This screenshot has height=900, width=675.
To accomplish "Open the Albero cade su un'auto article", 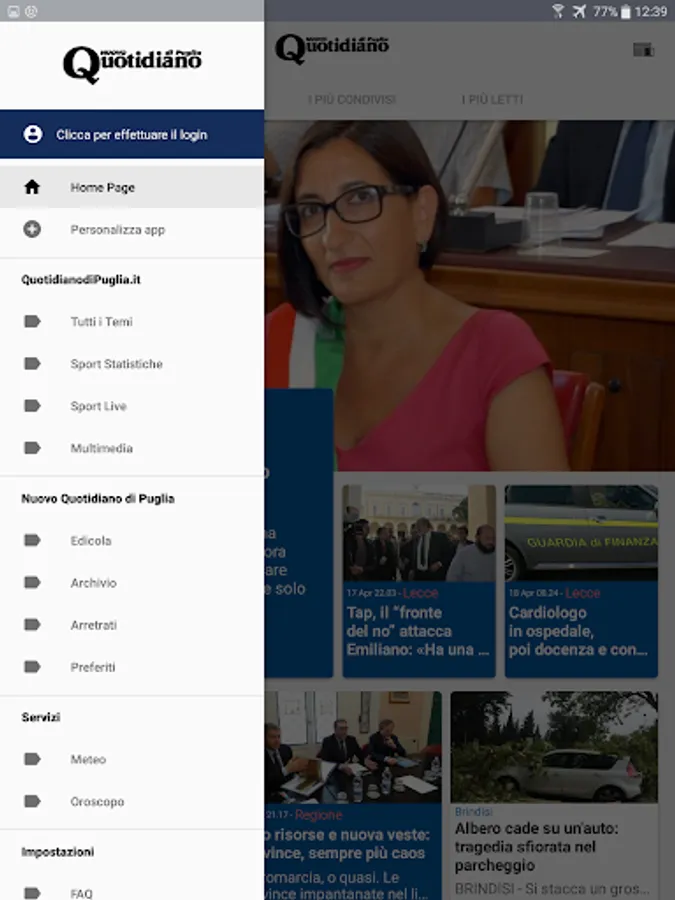I will click(x=554, y=796).
